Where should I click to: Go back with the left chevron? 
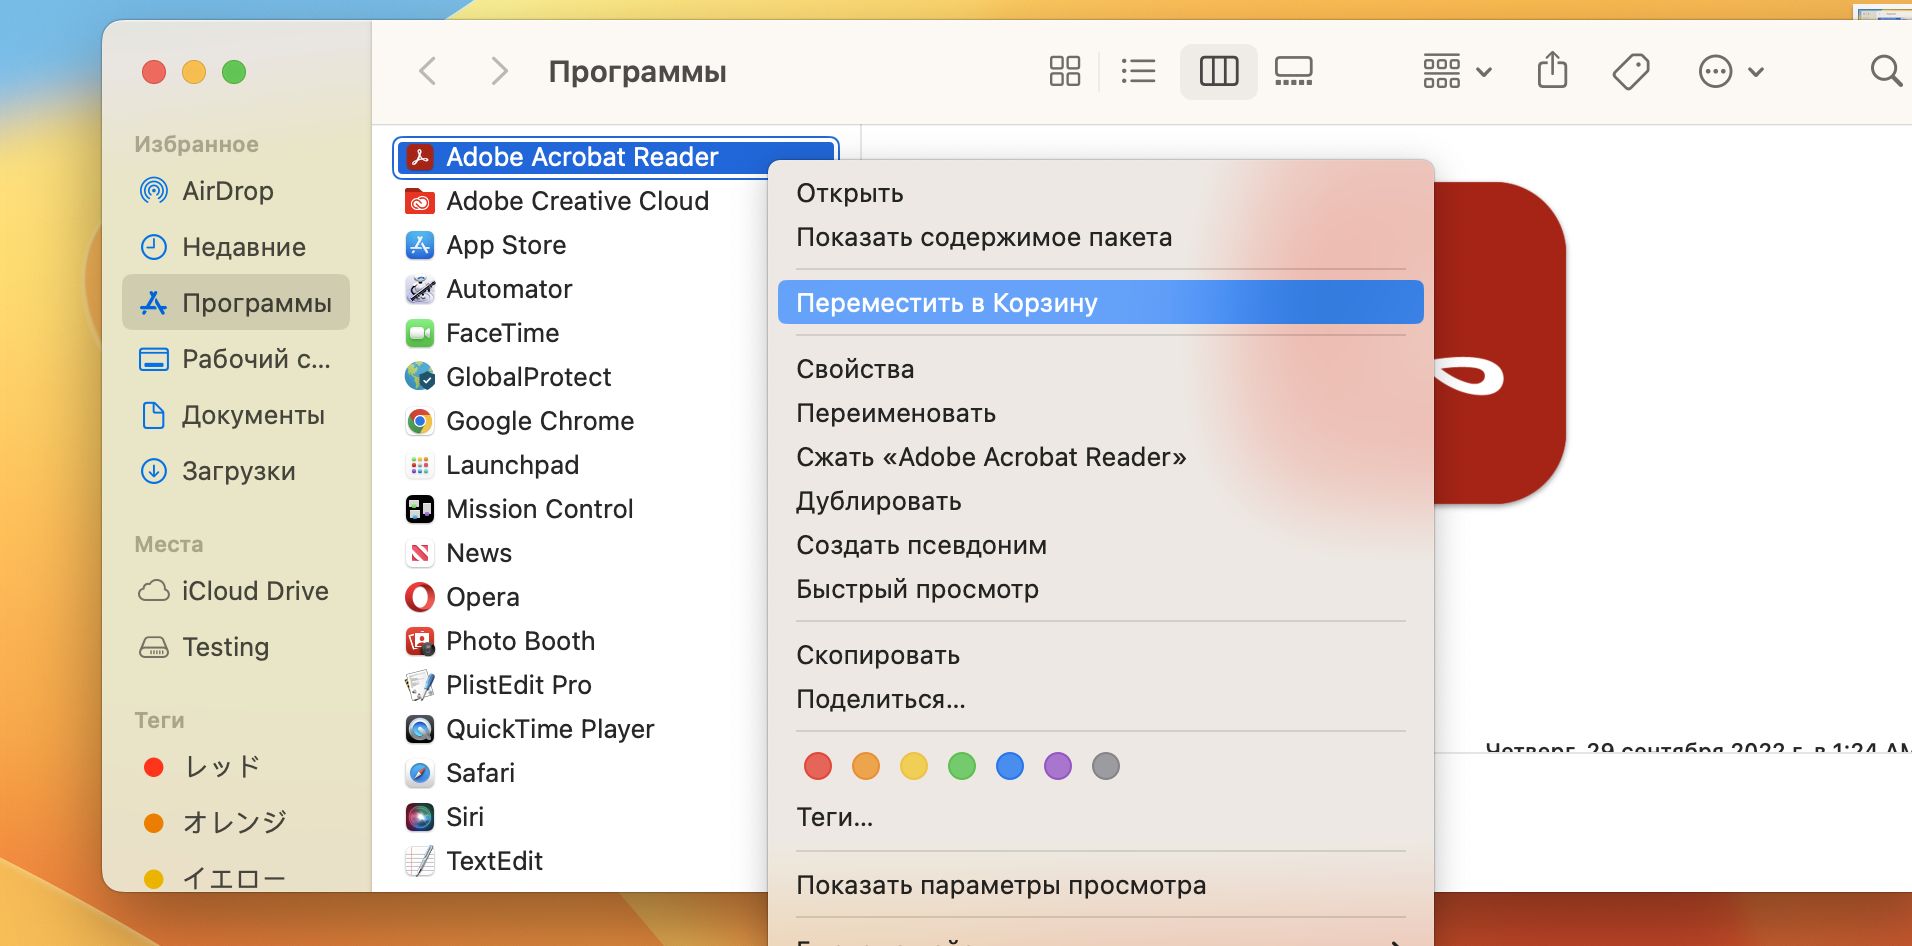pyautogui.click(x=427, y=71)
